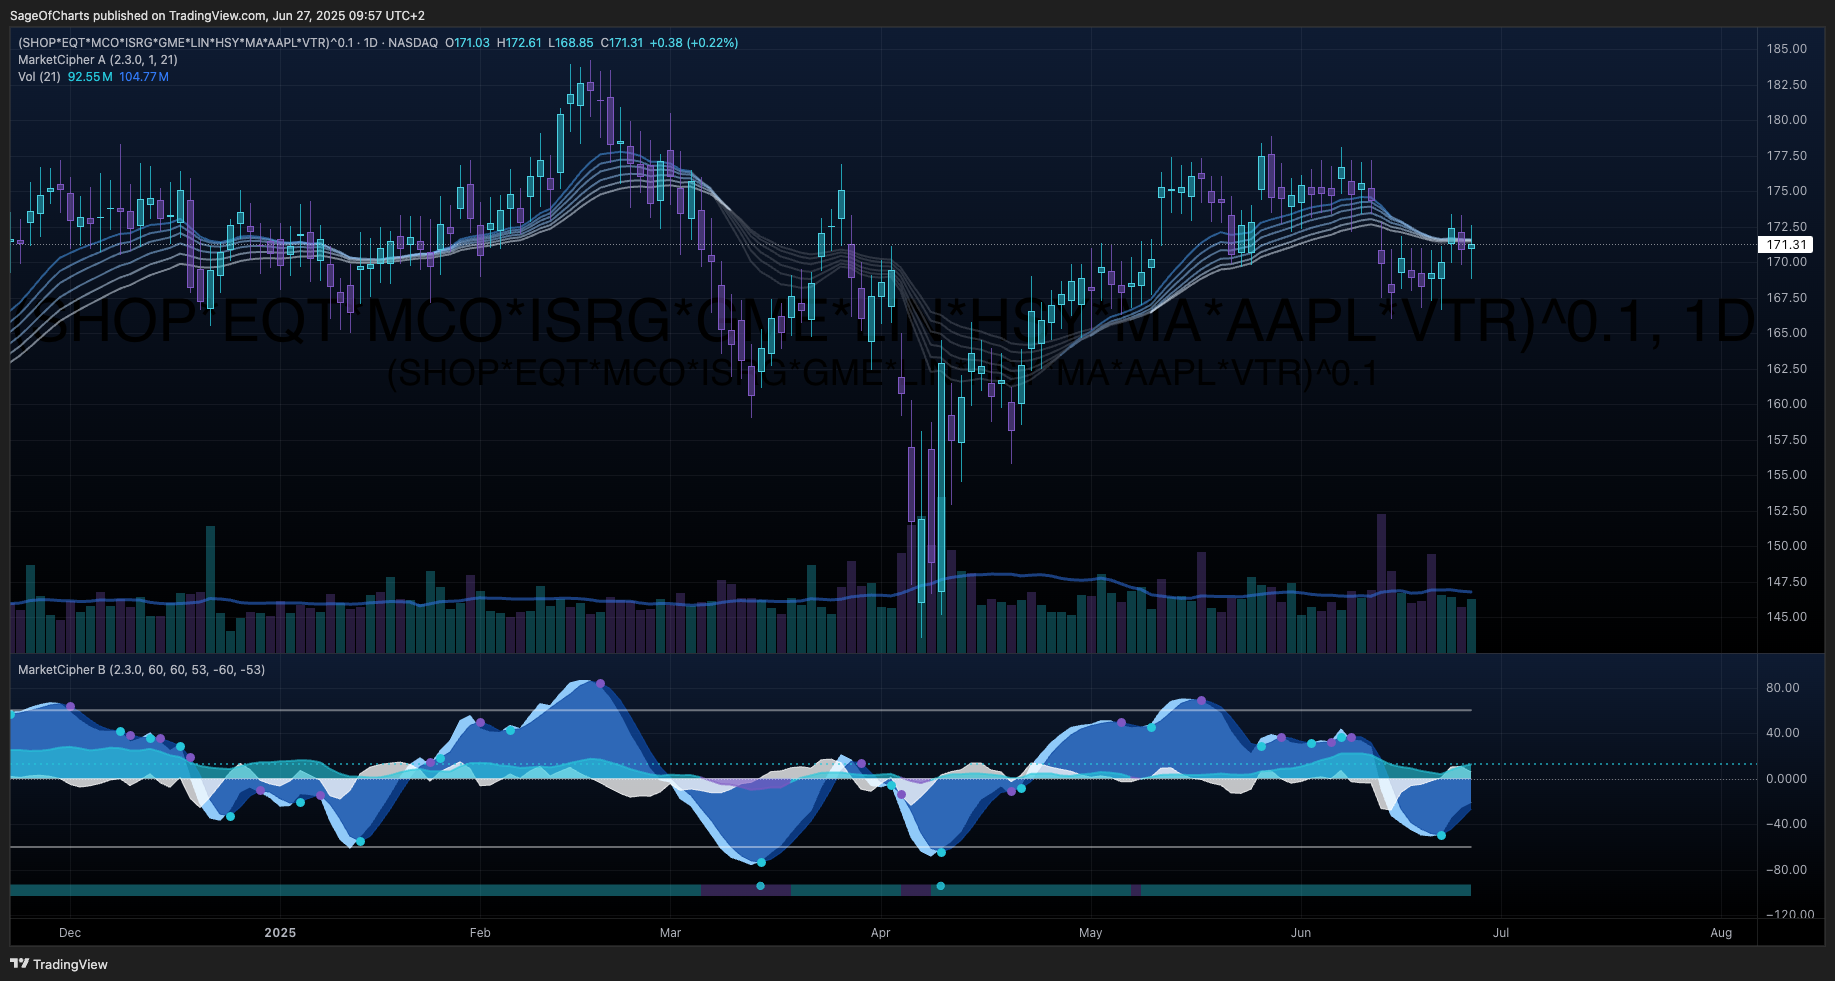Click the 172.50 price axis label
The height and width of the screenshot is (981, 1835).
pyautogui.click(x=1786, y=227)
